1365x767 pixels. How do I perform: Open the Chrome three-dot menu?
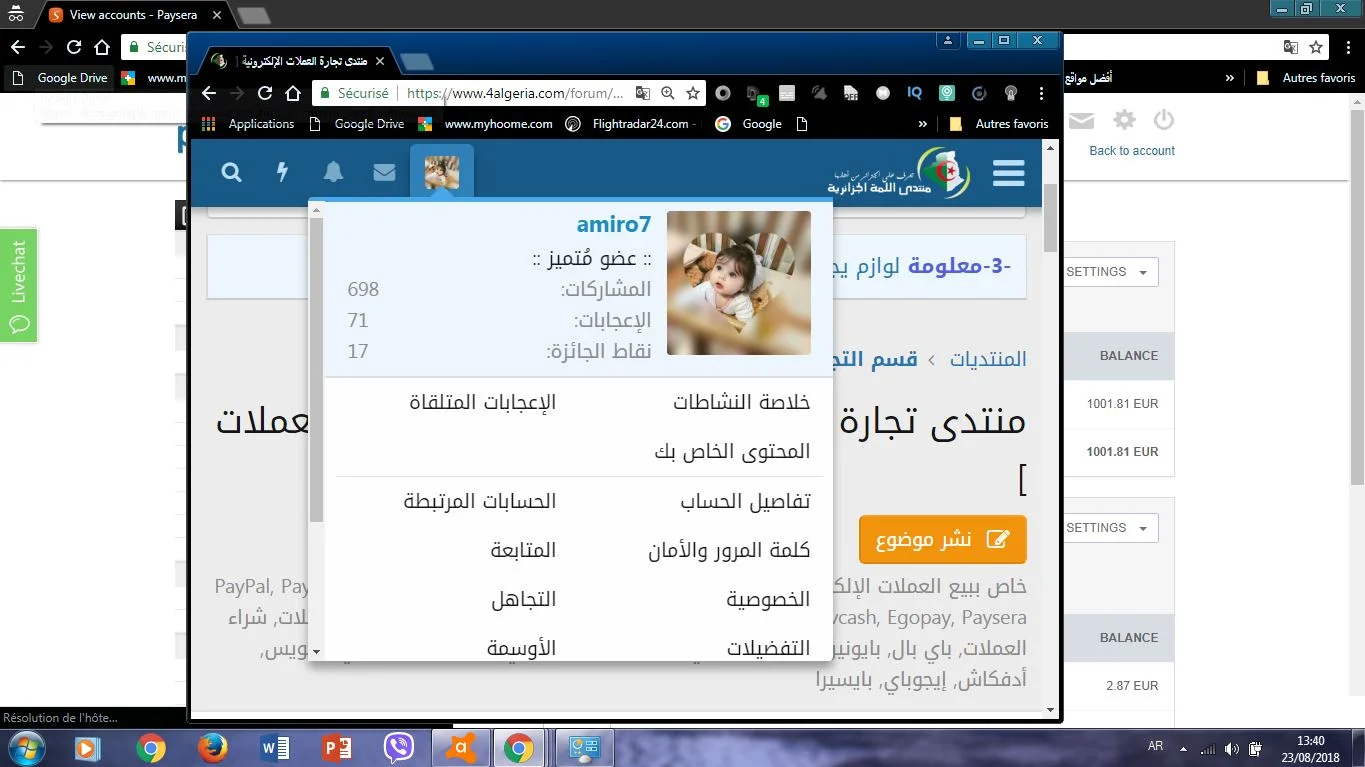point(1042,93)
